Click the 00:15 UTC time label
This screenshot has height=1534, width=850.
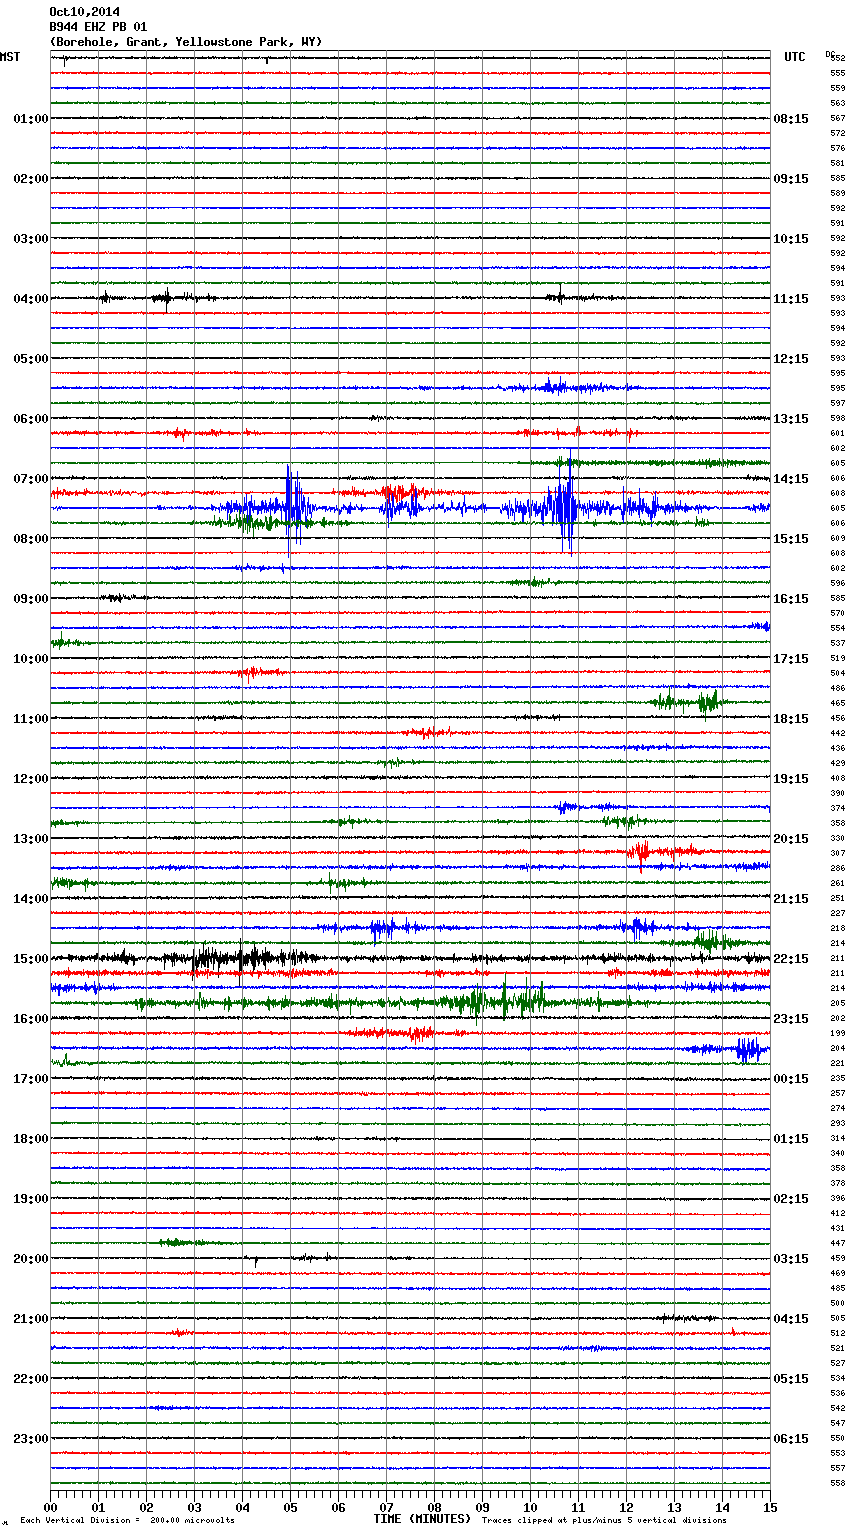pyautogui.click(x=791, y=1079)
